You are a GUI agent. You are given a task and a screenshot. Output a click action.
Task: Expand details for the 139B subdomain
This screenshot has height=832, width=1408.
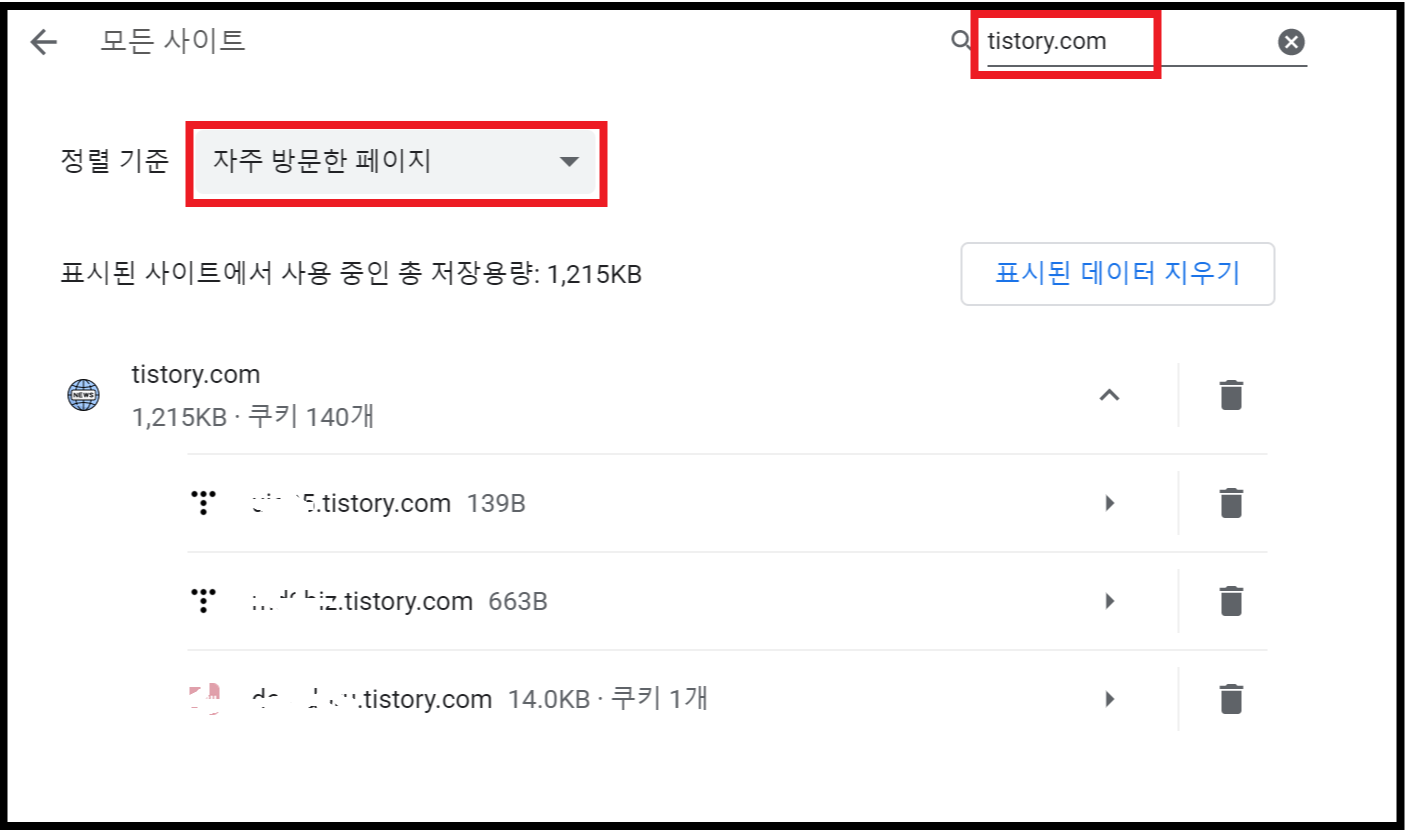(1109, 503)
